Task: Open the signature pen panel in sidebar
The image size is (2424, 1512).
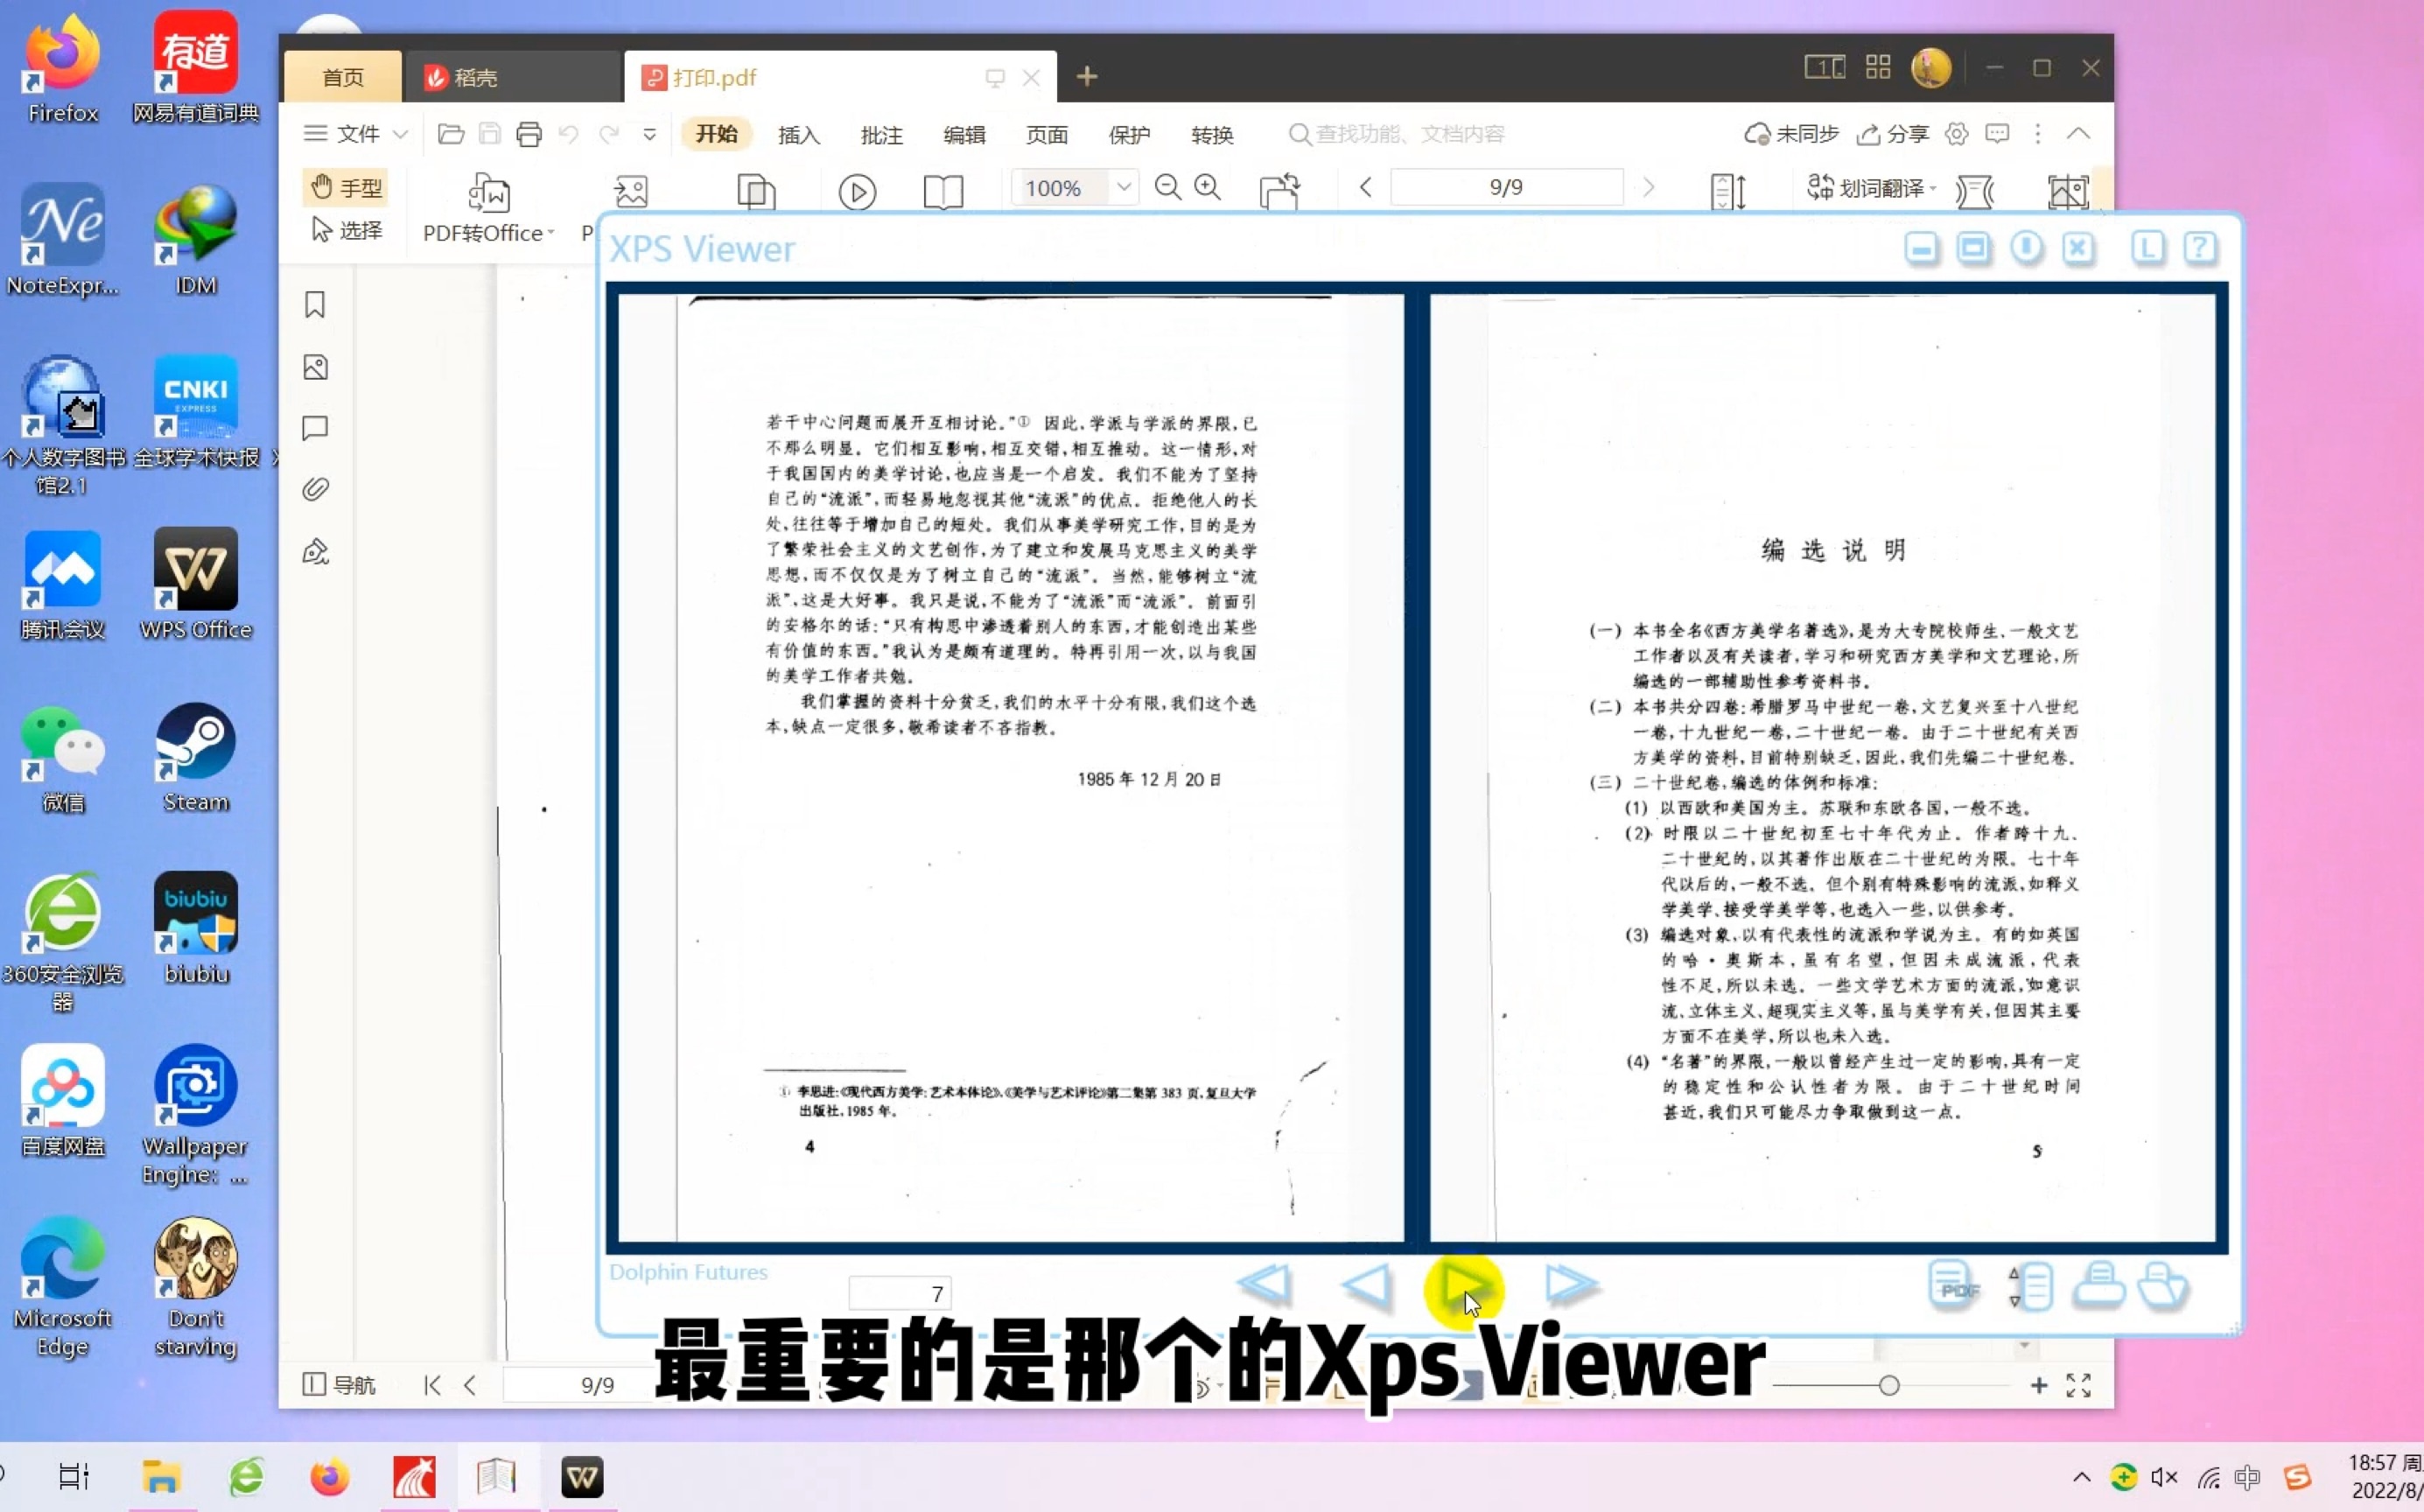Action: point(315,551)
